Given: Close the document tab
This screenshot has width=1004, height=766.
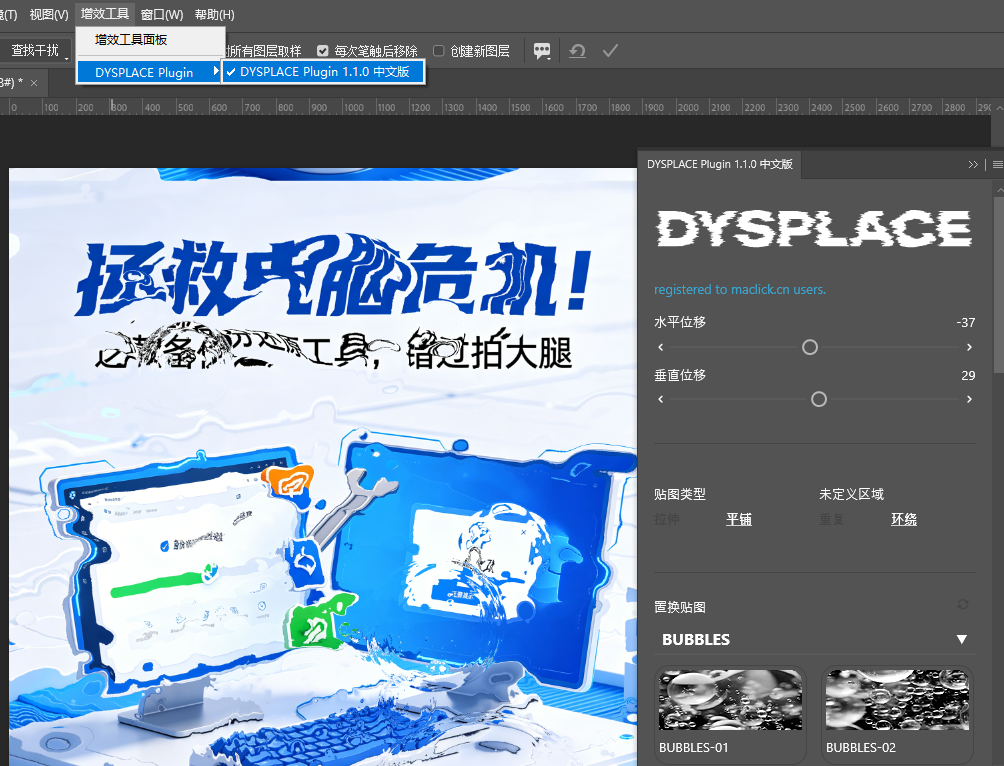Looking at the screenshot, I should pos(34,83).
